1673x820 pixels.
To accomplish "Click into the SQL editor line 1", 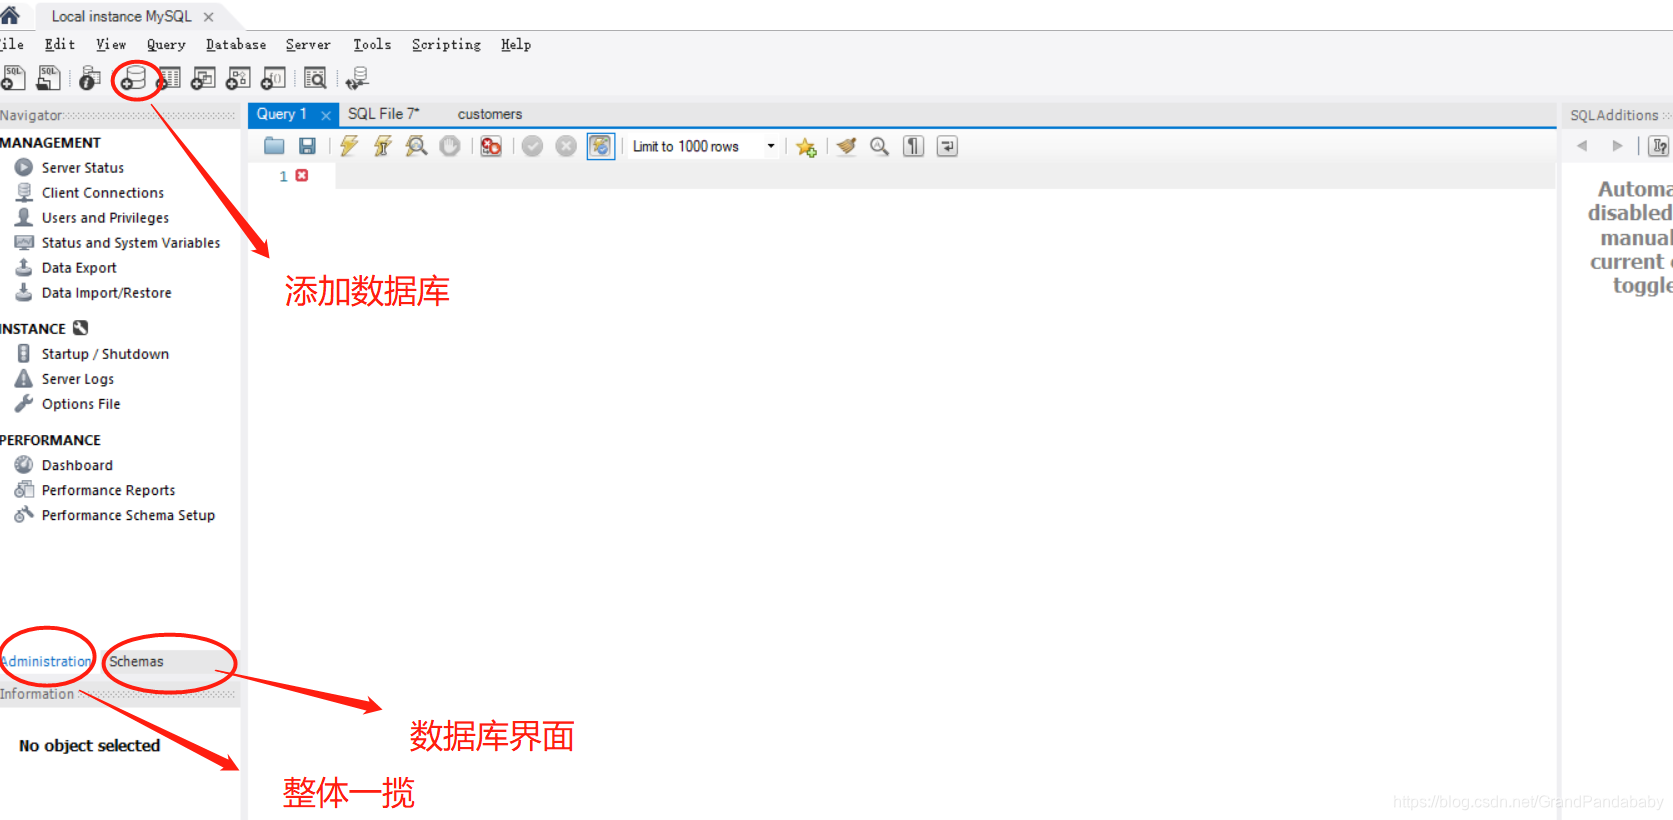I will pyautogui.click(x=944, y=176).
